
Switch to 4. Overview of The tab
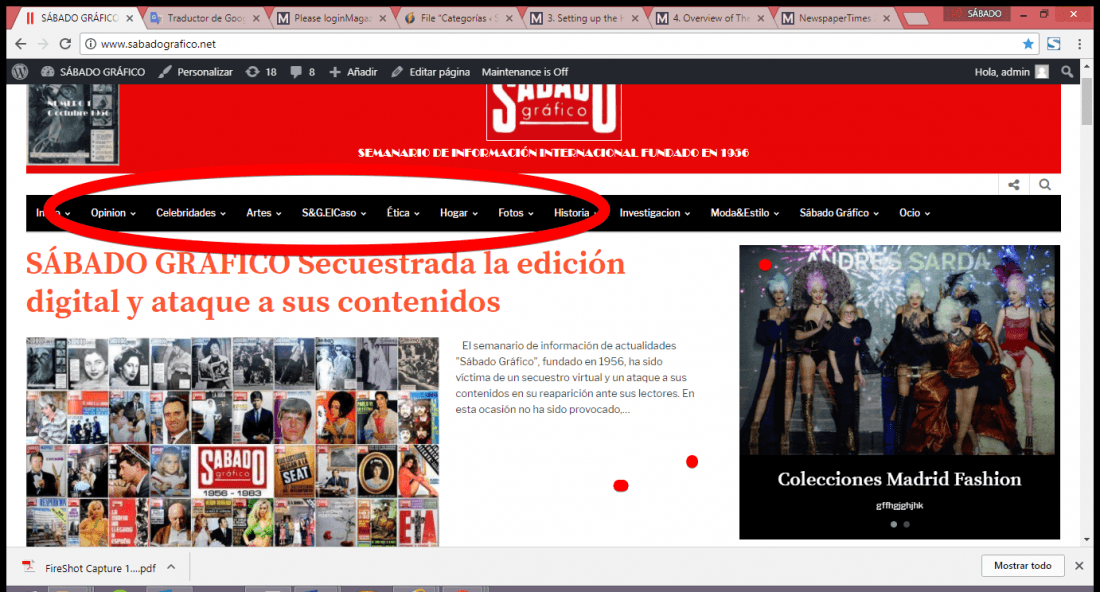coord(710,18)
